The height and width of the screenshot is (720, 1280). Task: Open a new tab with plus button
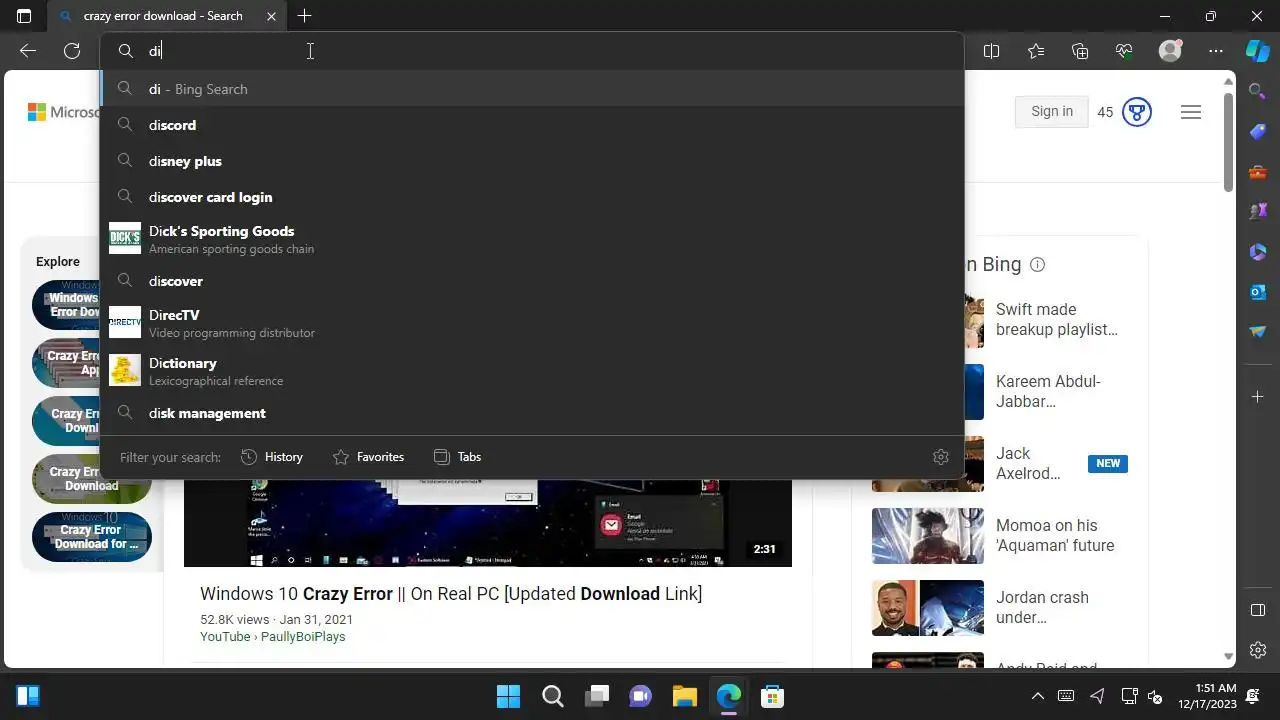click(304, 16)
